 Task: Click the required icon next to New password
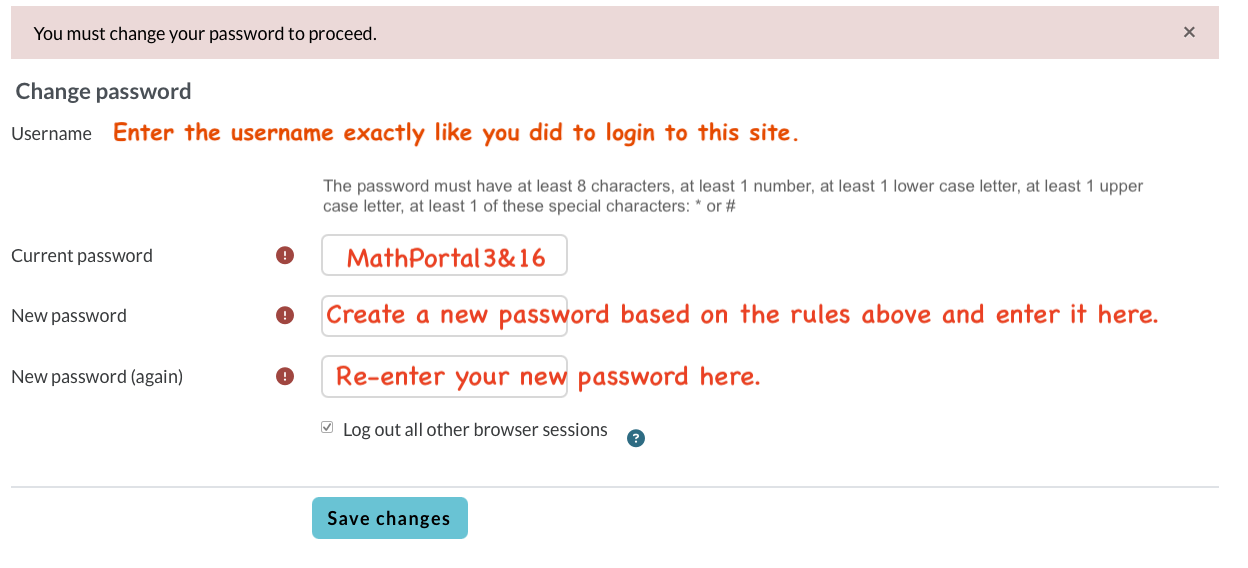pyautogui.click(x=285, y=316)
